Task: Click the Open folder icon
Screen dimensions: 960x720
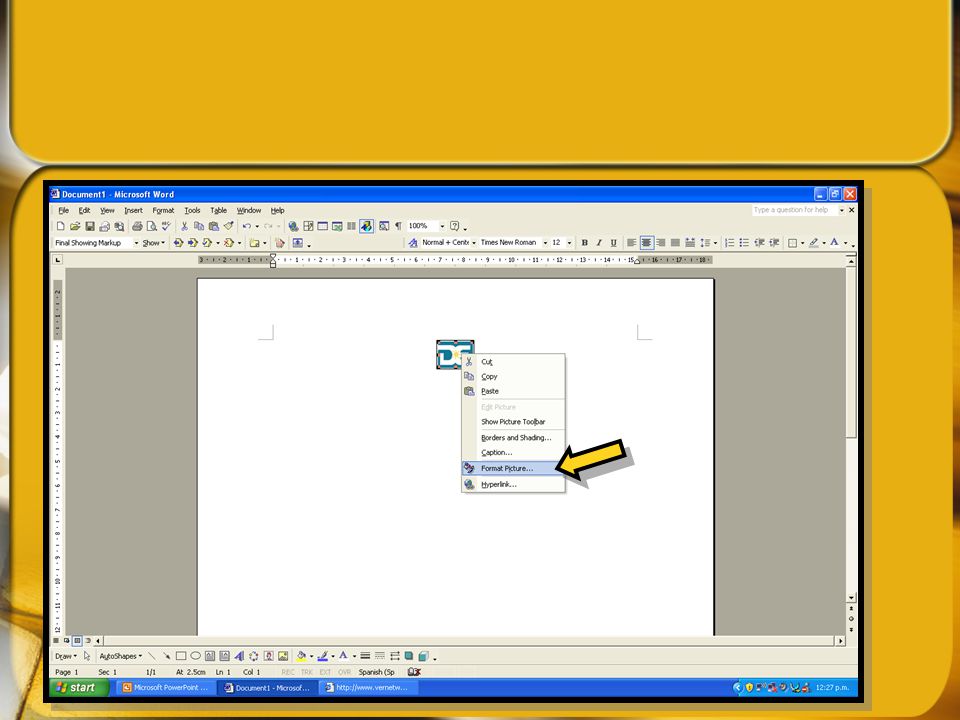Action: (75, 227)
